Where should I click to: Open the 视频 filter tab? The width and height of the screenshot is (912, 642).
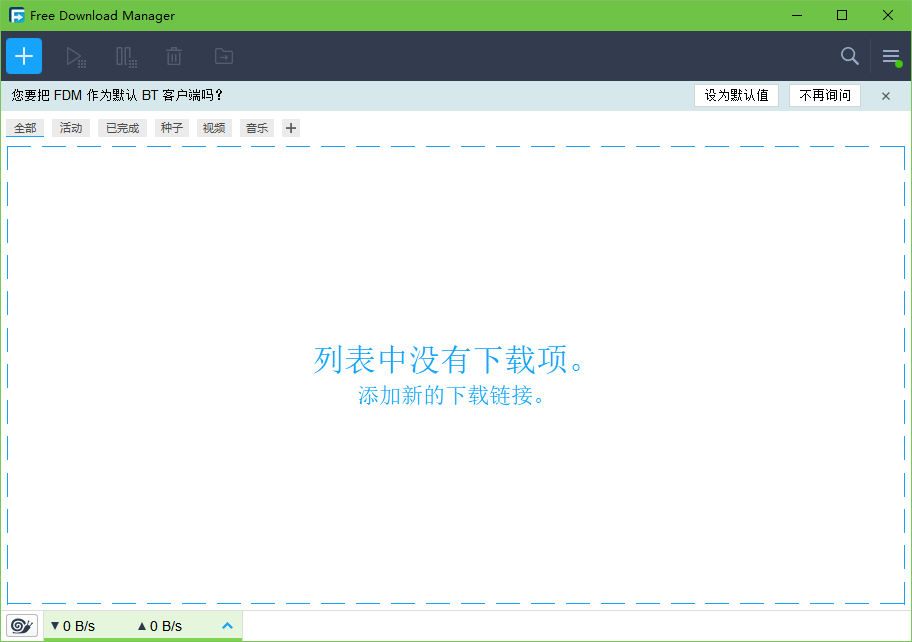pyautogui.click(x=213, y=127)
